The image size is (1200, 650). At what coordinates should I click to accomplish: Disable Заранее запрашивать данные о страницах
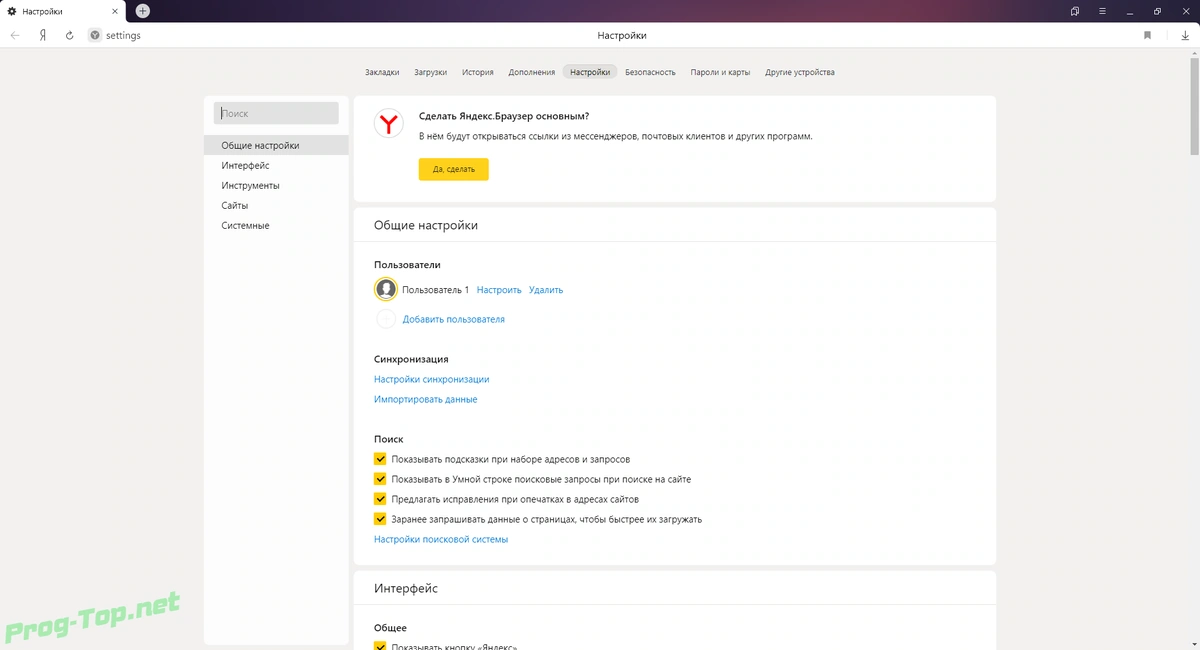380,519
